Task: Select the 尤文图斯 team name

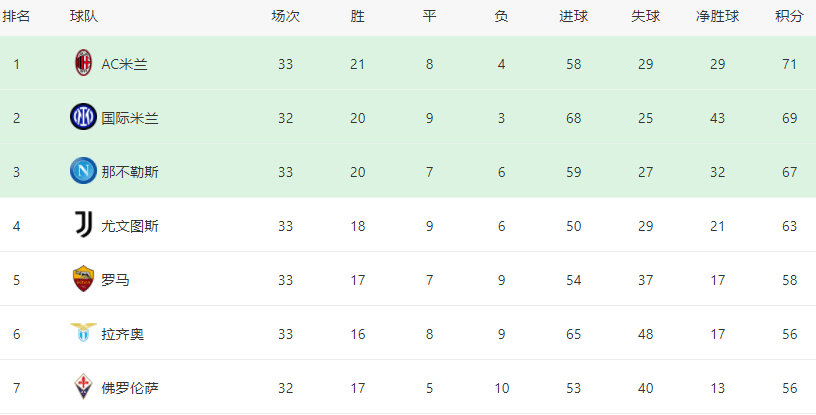Action: click(130, 226)
